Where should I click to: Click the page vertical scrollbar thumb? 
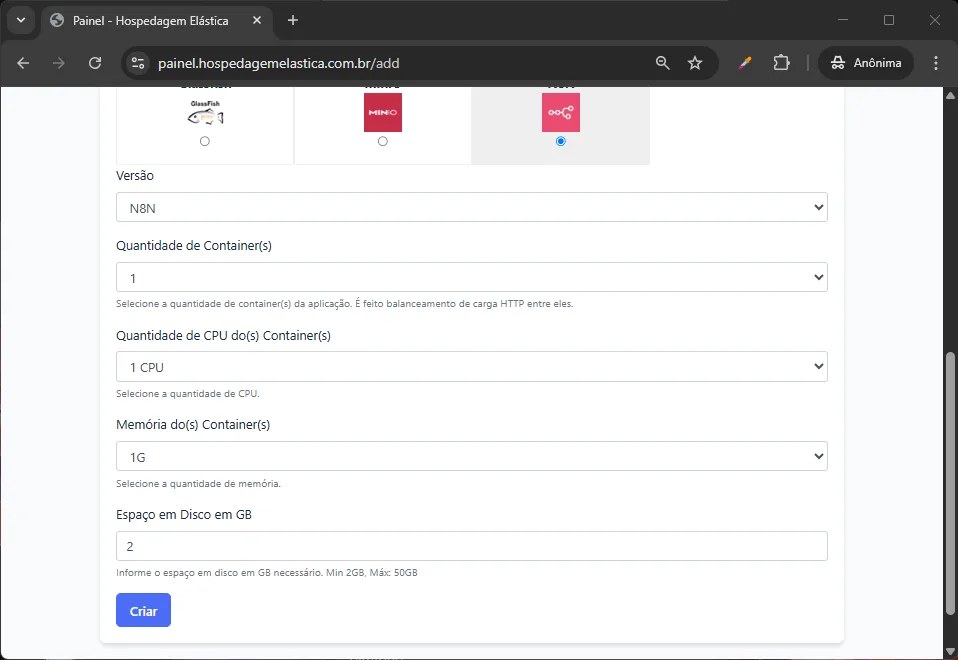coord(950,483)
